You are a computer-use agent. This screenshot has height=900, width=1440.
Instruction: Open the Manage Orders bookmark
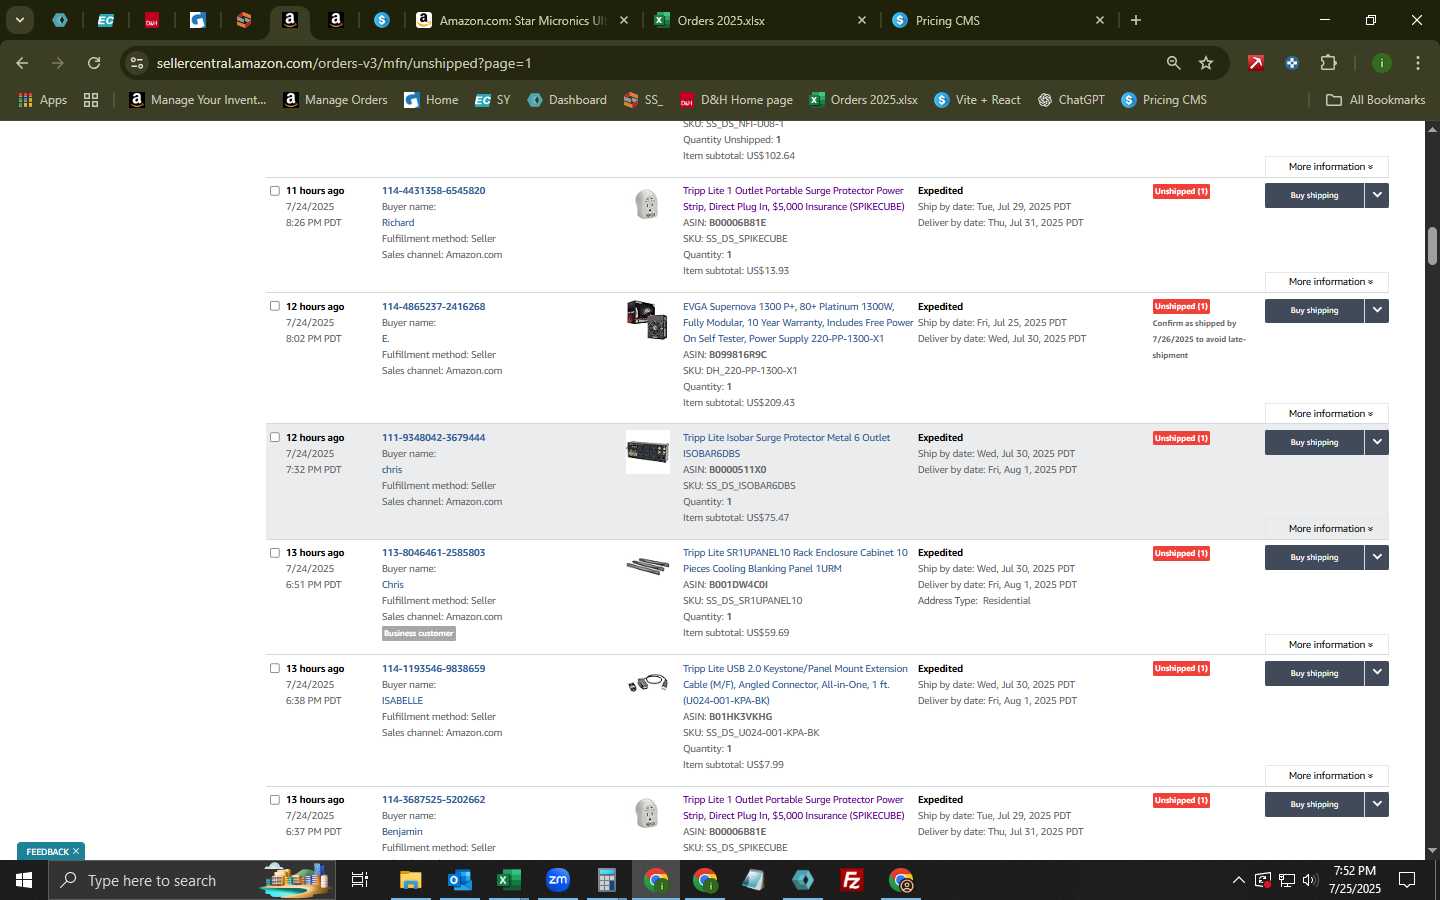tap(335, 100)
